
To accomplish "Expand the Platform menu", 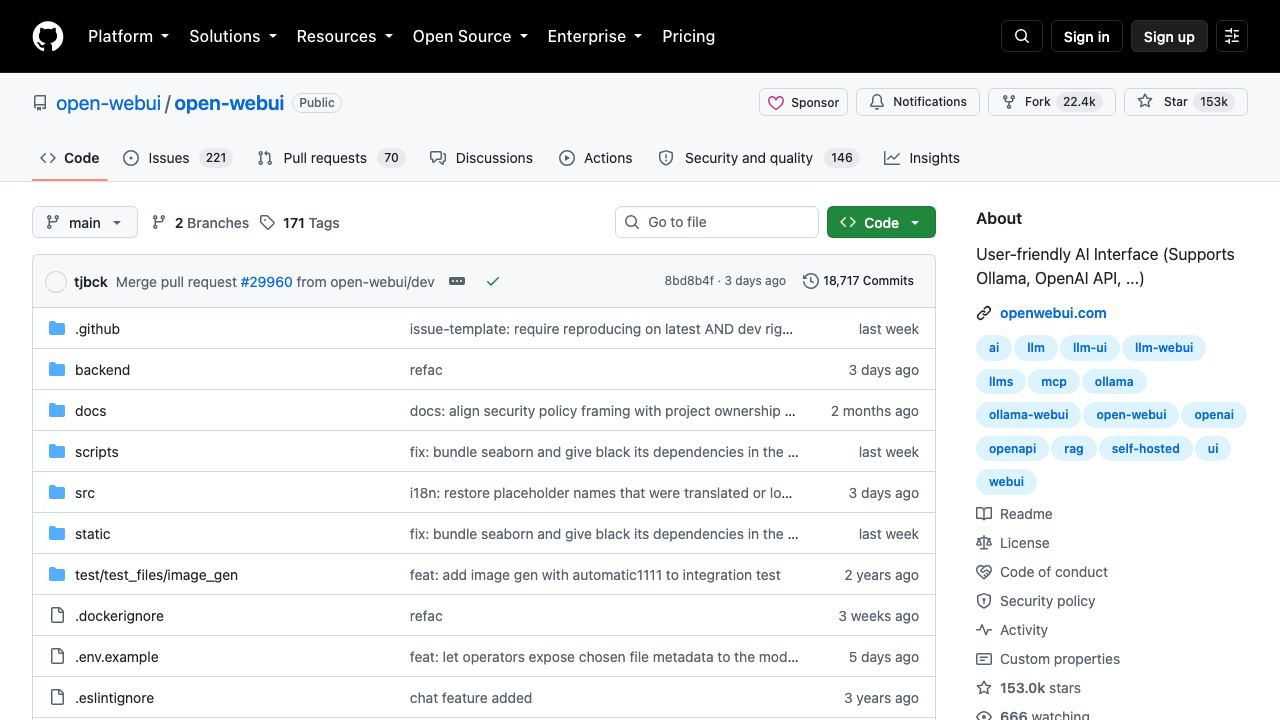I will (x=128, y=36).
